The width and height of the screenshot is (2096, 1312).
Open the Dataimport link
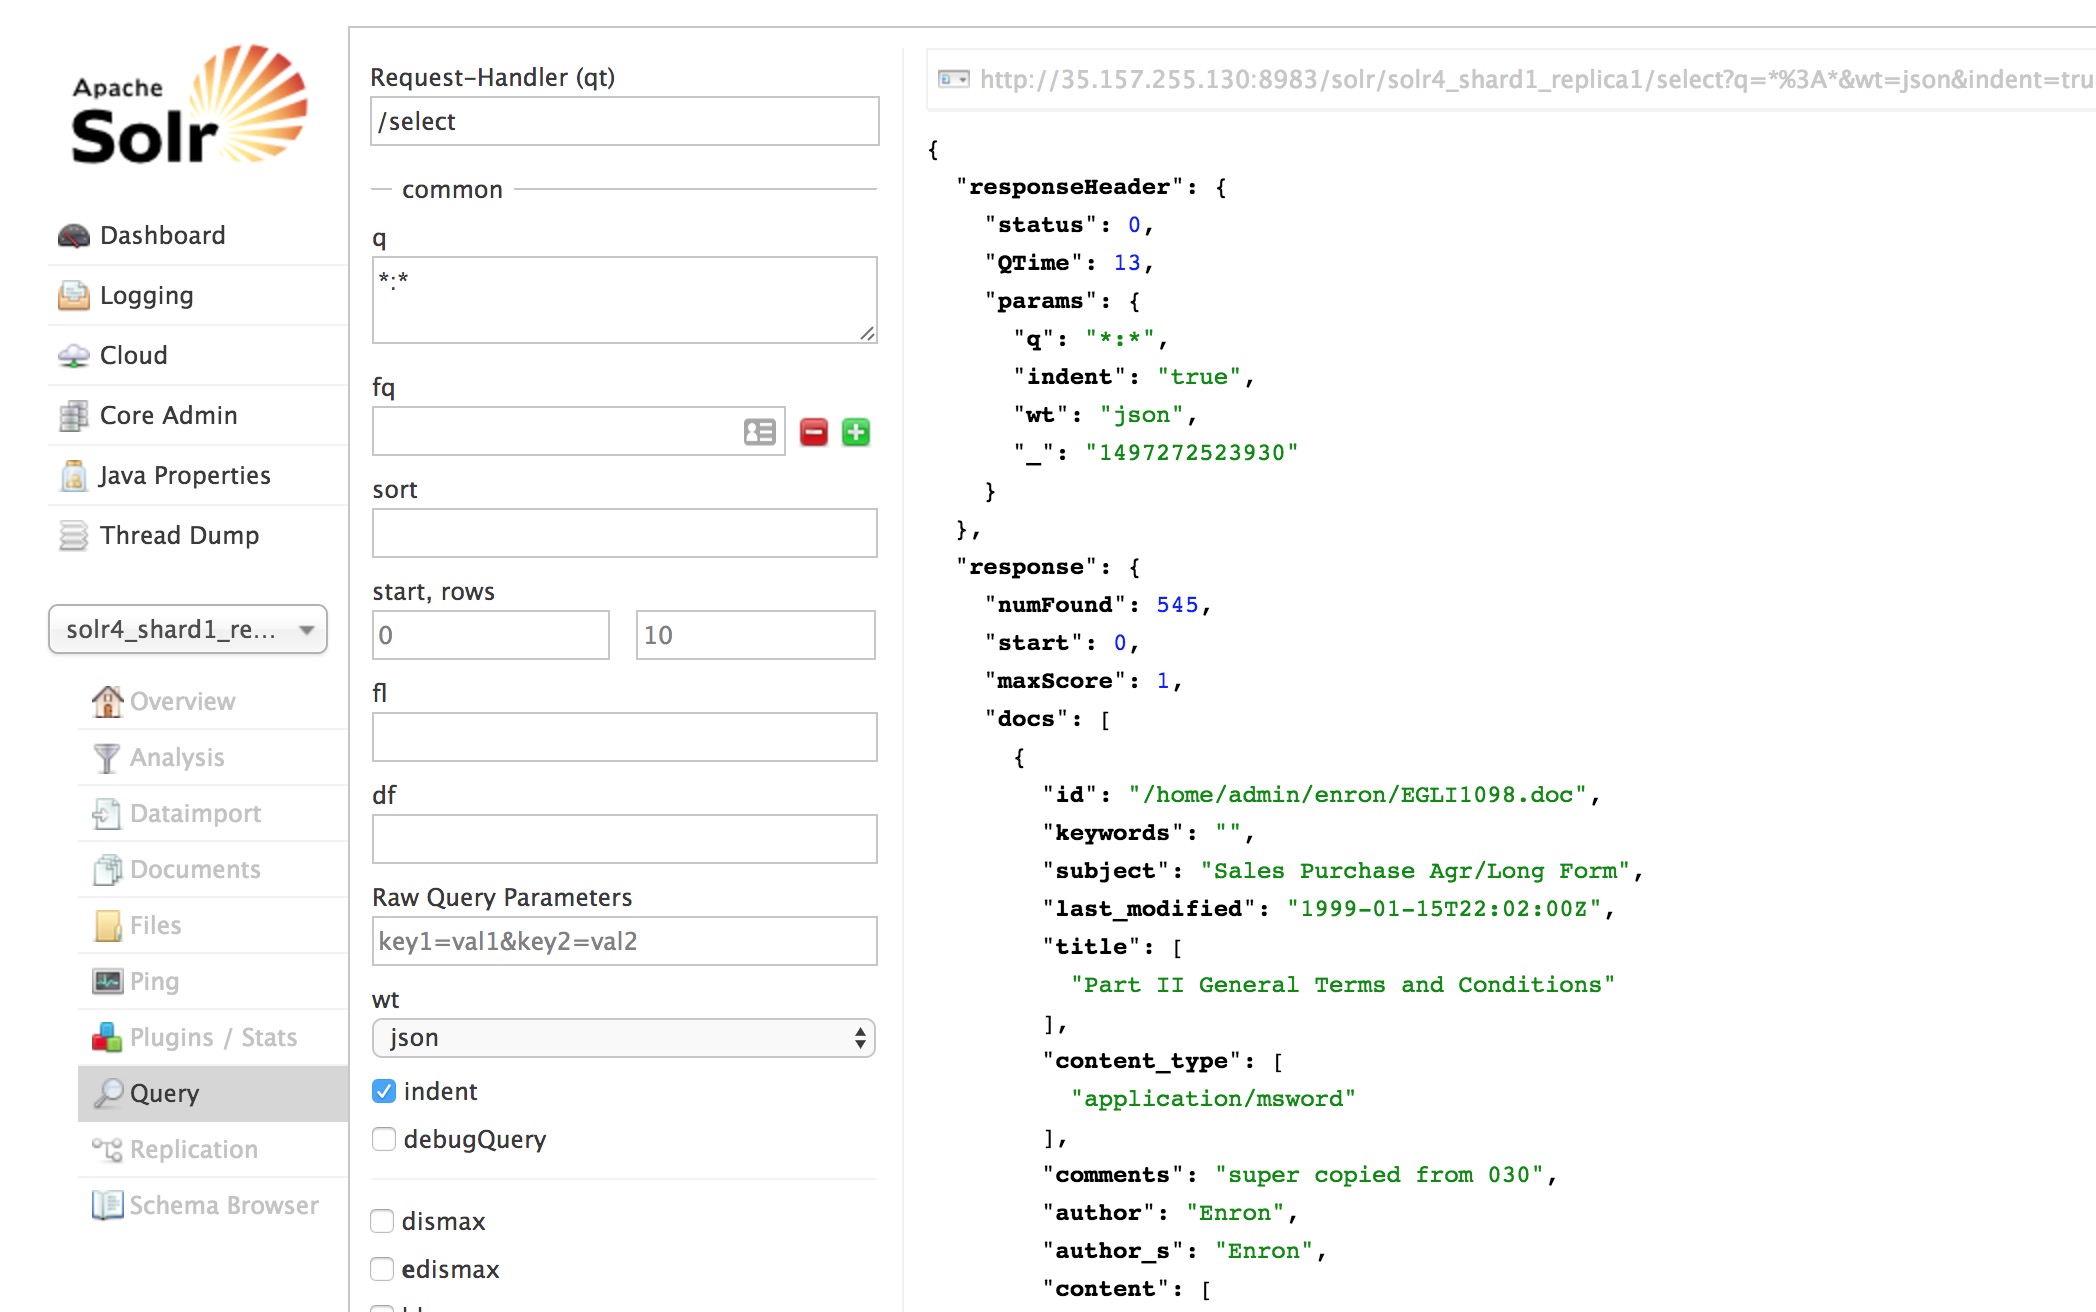[x=196, y=814]
